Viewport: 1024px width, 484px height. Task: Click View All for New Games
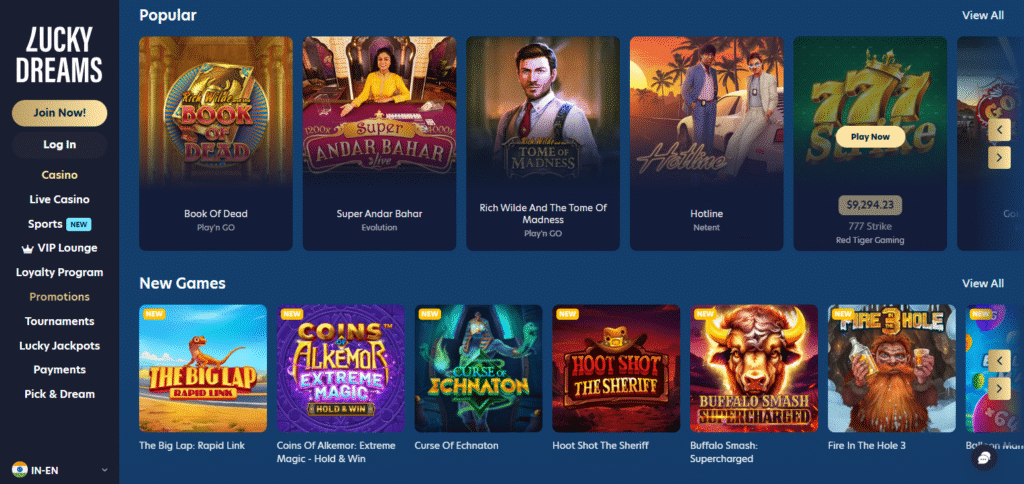pyautogui.click(x=983, y=283)
